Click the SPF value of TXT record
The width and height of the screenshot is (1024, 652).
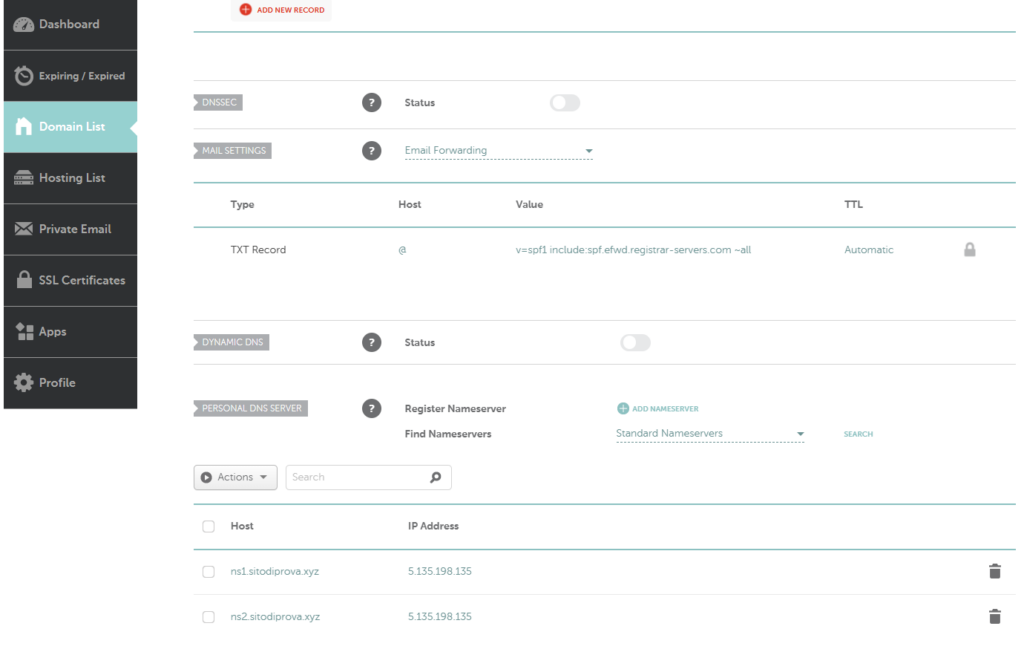click(633, 250)
